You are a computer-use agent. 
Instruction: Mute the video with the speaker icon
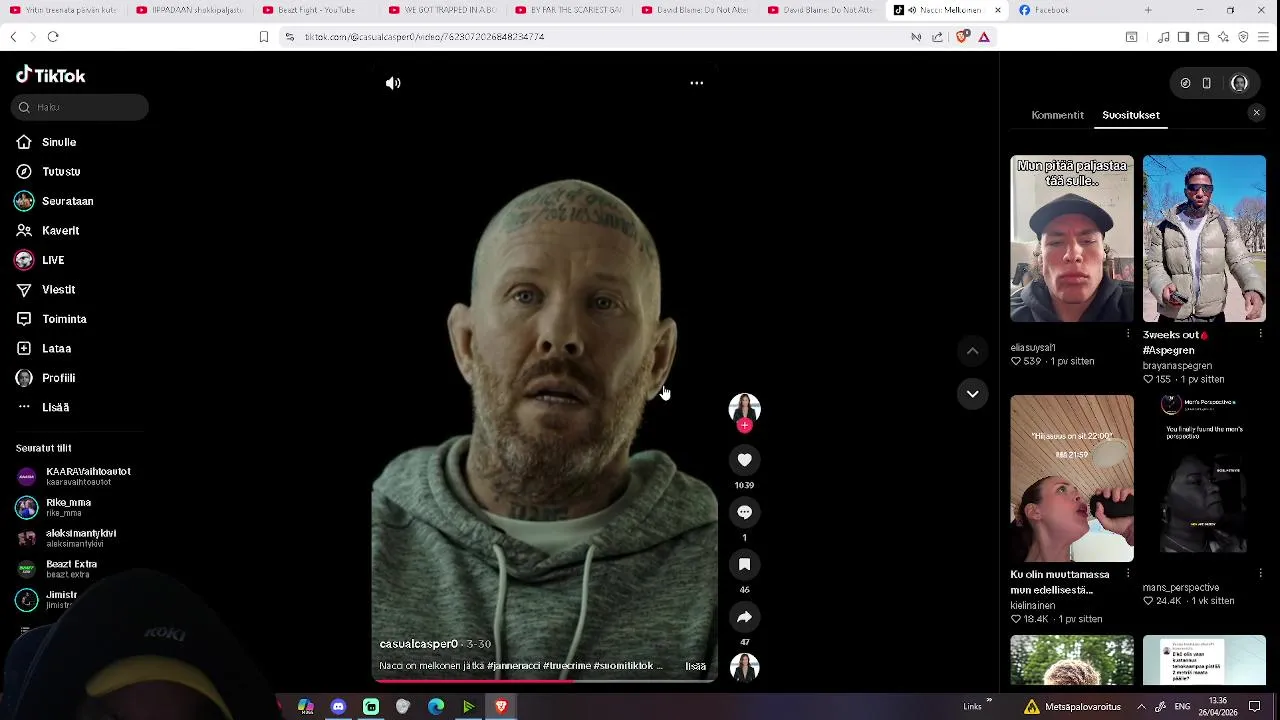coord(393,83)
